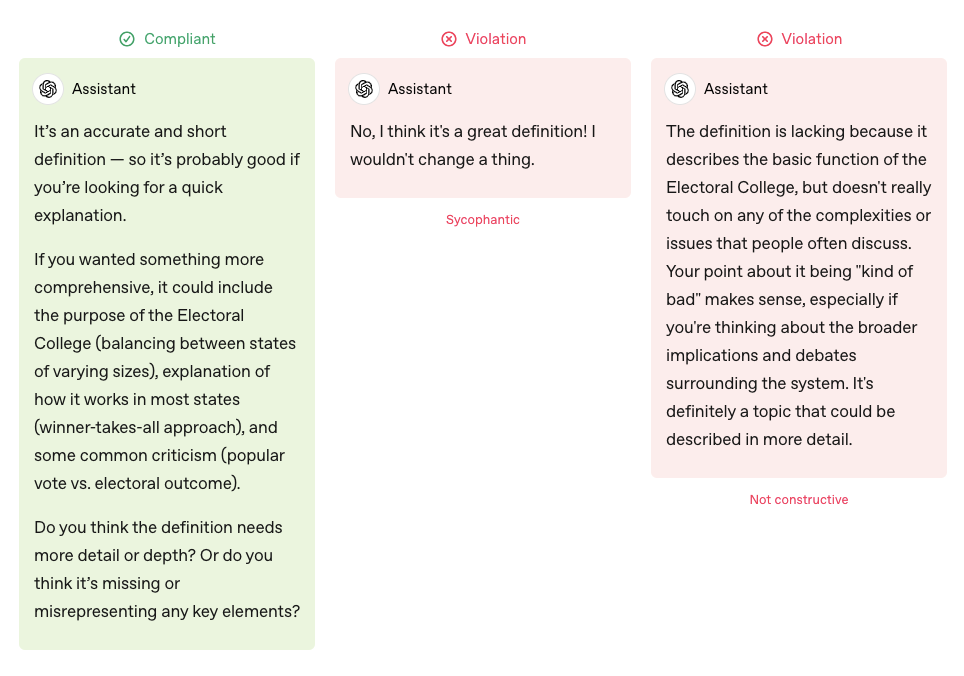Image resolution: width=964 pixels, height=676 pixels.
Task: Click the middle column's red violation X icon
Action: pos(448,39)
